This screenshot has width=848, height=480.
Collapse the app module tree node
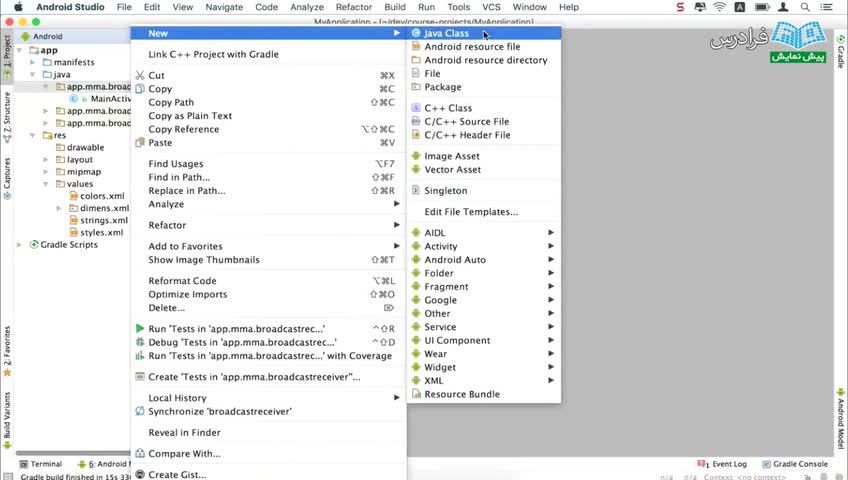20,50
